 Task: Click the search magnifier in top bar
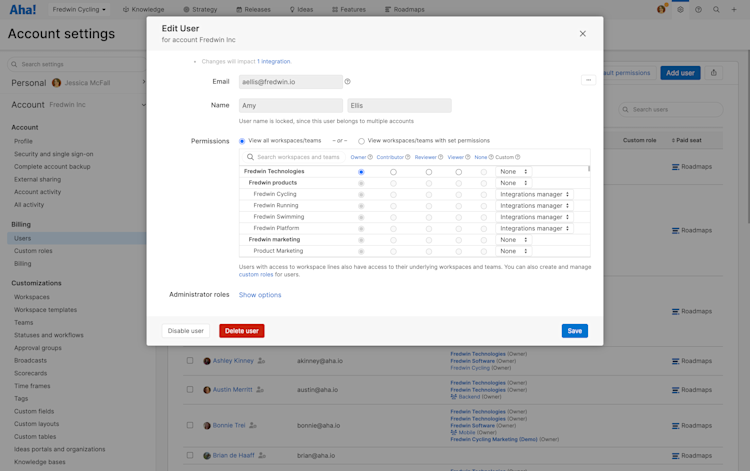tap(716, 10)
